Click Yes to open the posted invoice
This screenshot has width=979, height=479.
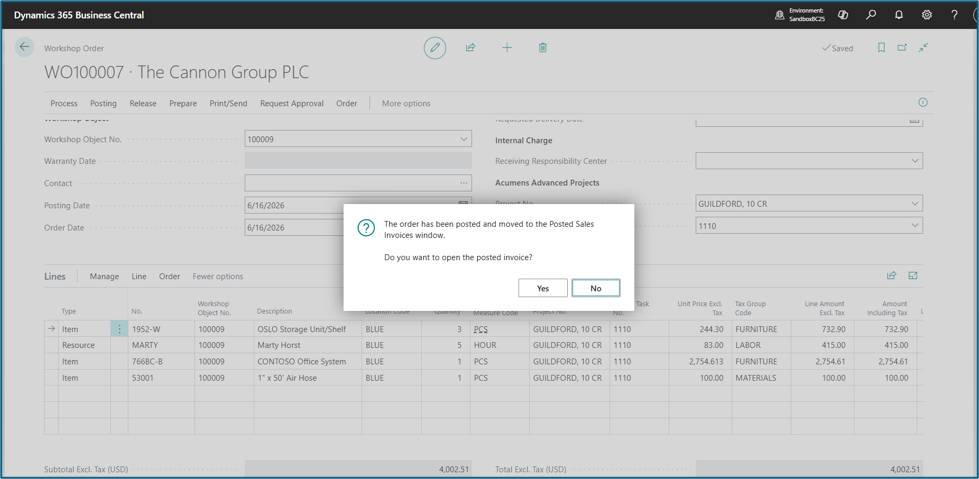click(x=543, y=288)
